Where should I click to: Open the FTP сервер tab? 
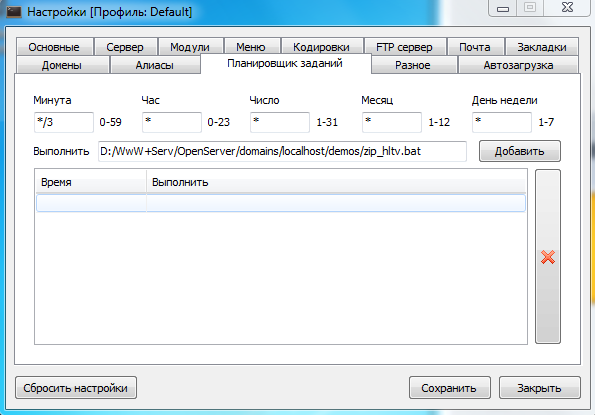click(x=405, y=47)
